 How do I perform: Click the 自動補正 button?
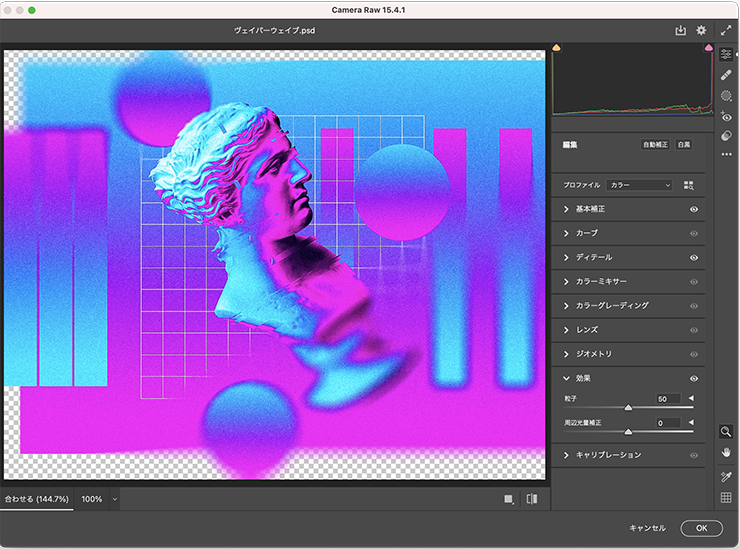click(655, 144)
